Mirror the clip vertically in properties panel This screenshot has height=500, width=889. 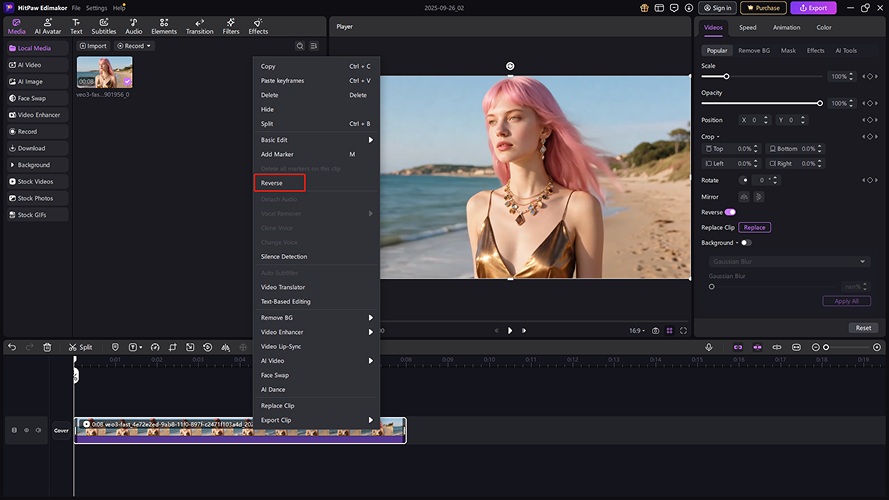(x=759, y=197)
